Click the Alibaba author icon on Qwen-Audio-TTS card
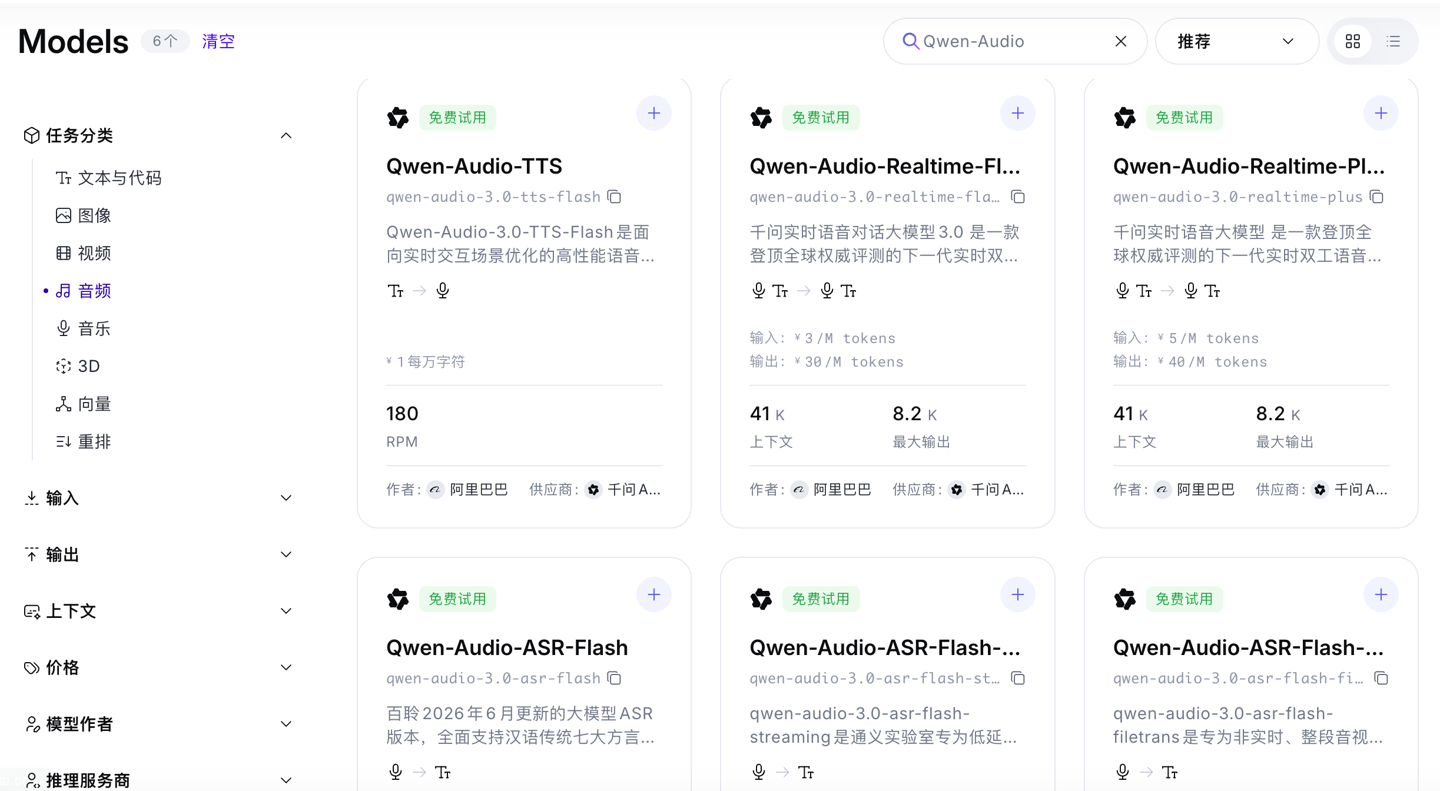The height and width of the screenshot is (791, 1440). click(435, 490)
